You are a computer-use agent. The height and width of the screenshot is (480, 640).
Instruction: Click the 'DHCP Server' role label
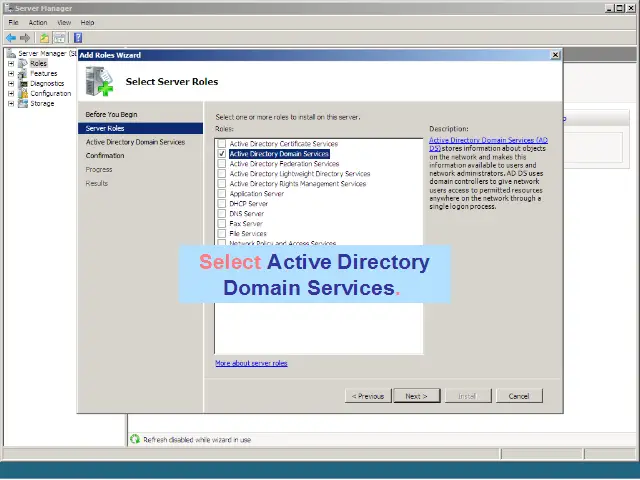(x=249, y=204)
